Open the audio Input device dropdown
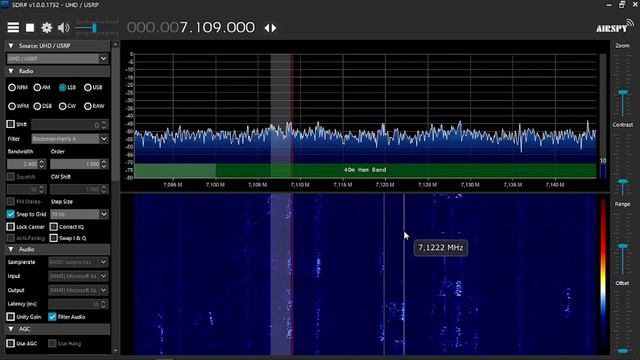The height and width of the screenshot is (360, 640). [78, 276]
